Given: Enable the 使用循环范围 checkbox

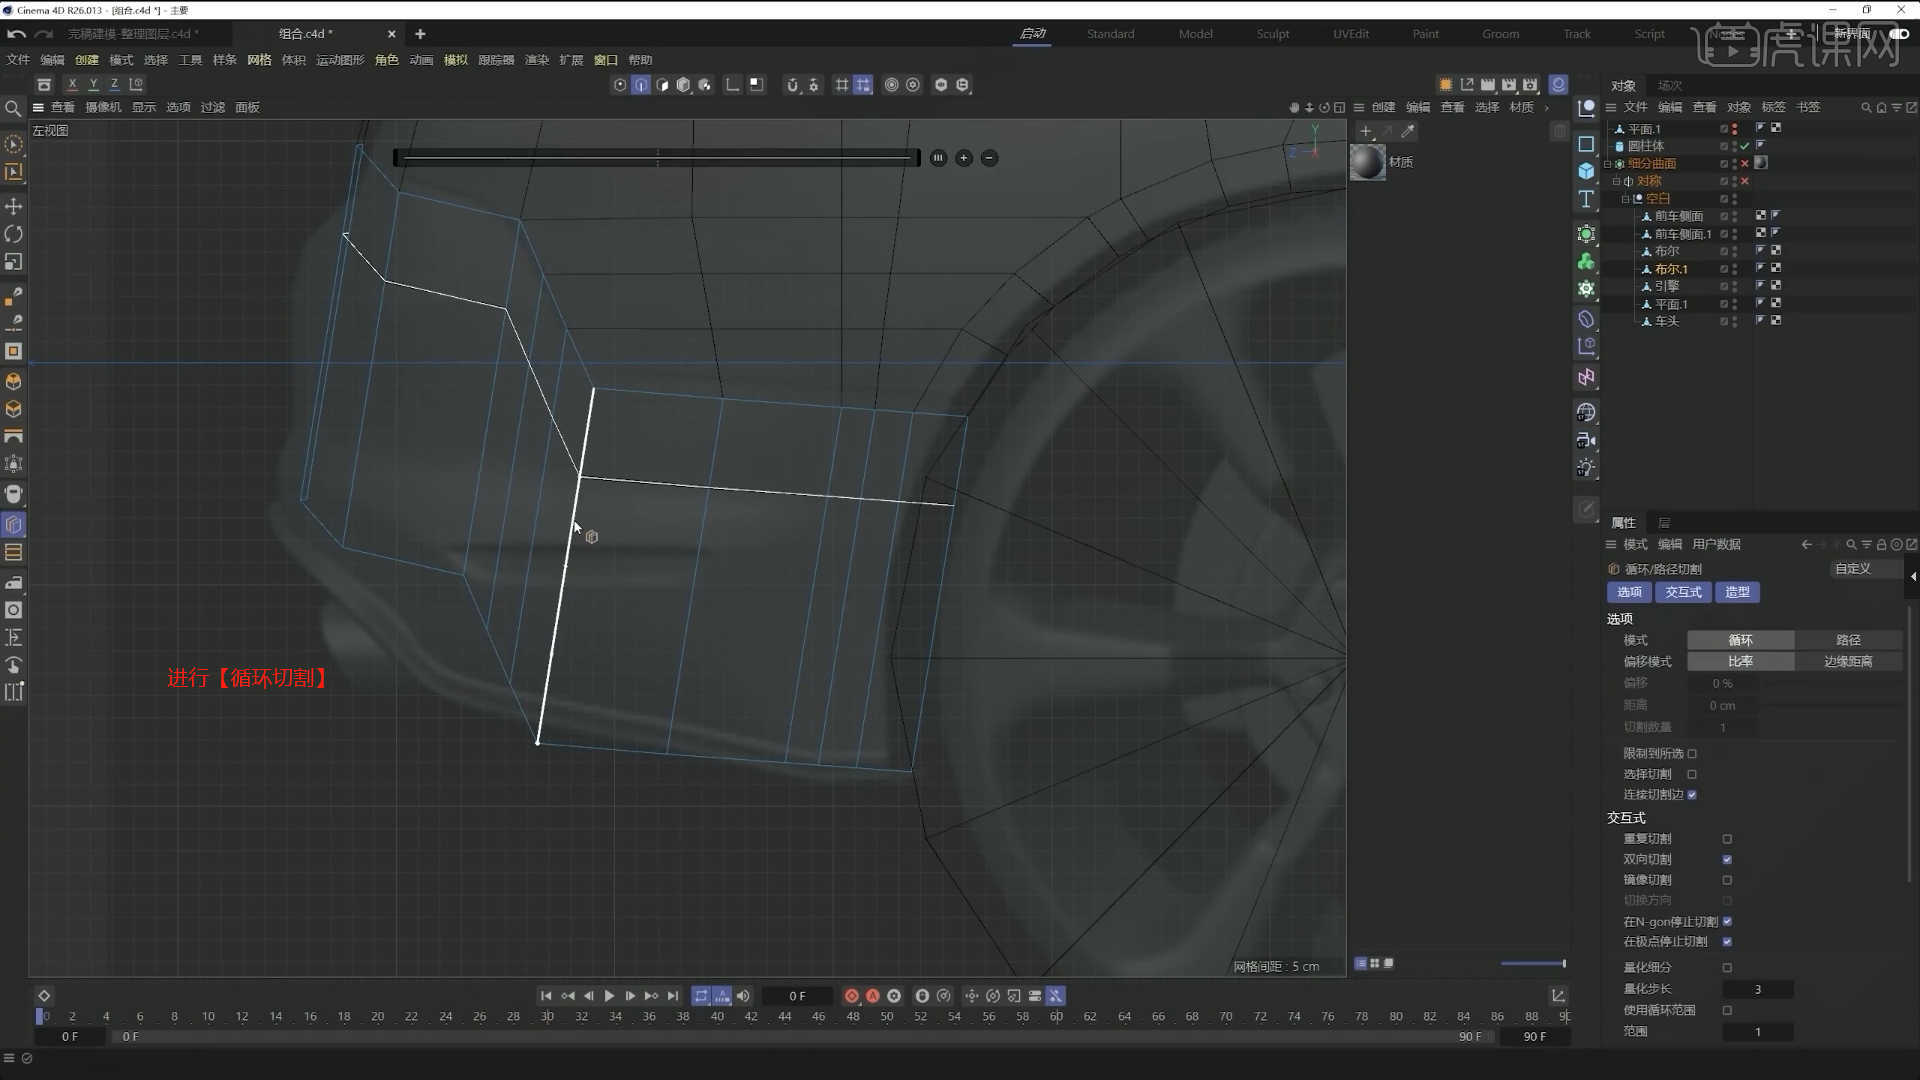Looking at the screenshot, I should pos(1727,1011).
